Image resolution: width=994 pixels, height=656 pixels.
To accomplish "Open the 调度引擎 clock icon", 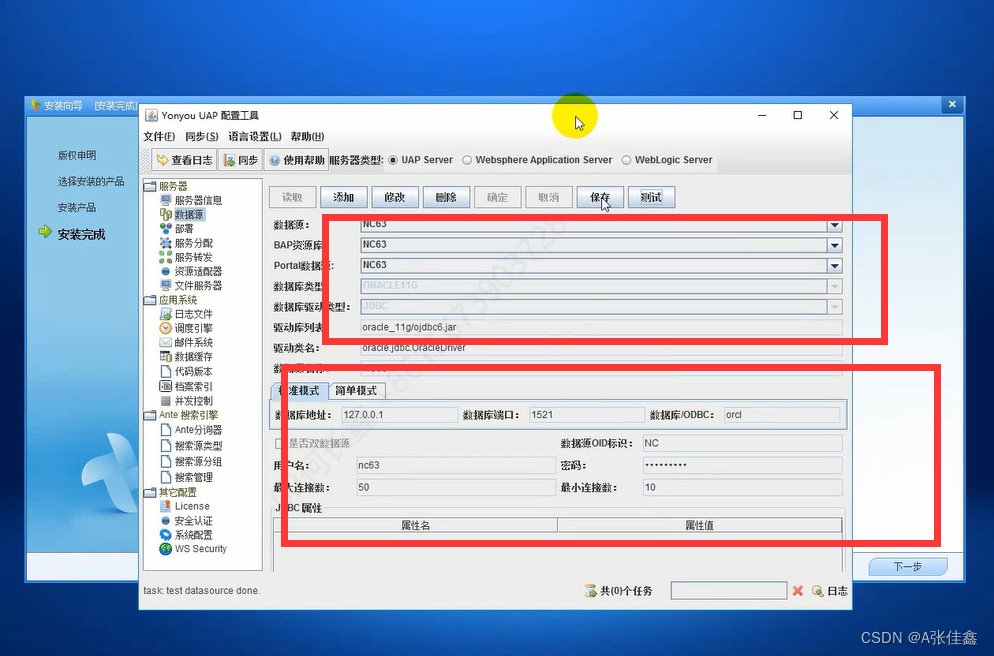I will 165,328.
